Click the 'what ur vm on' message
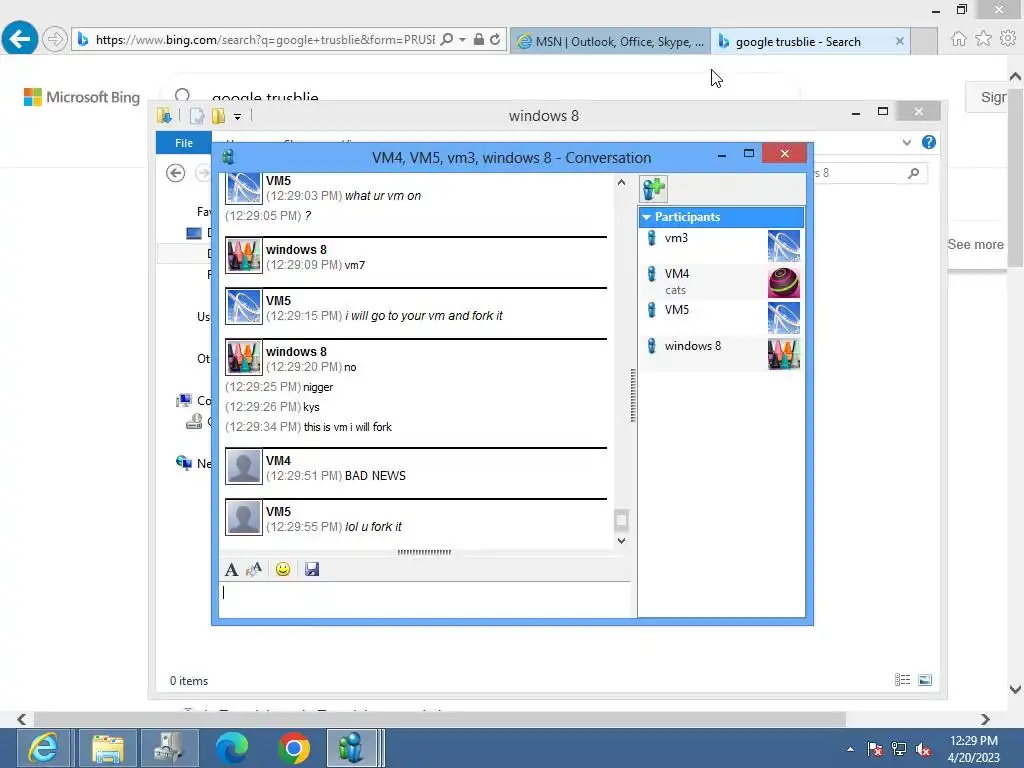The image size is (1024, 768). pos(383,196)
